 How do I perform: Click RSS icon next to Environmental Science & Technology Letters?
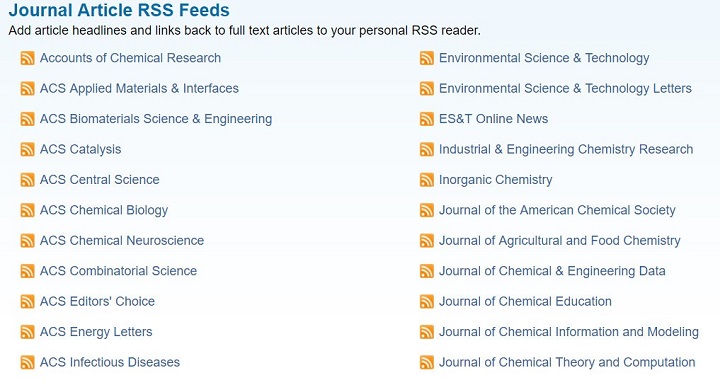tap(427, 89)
